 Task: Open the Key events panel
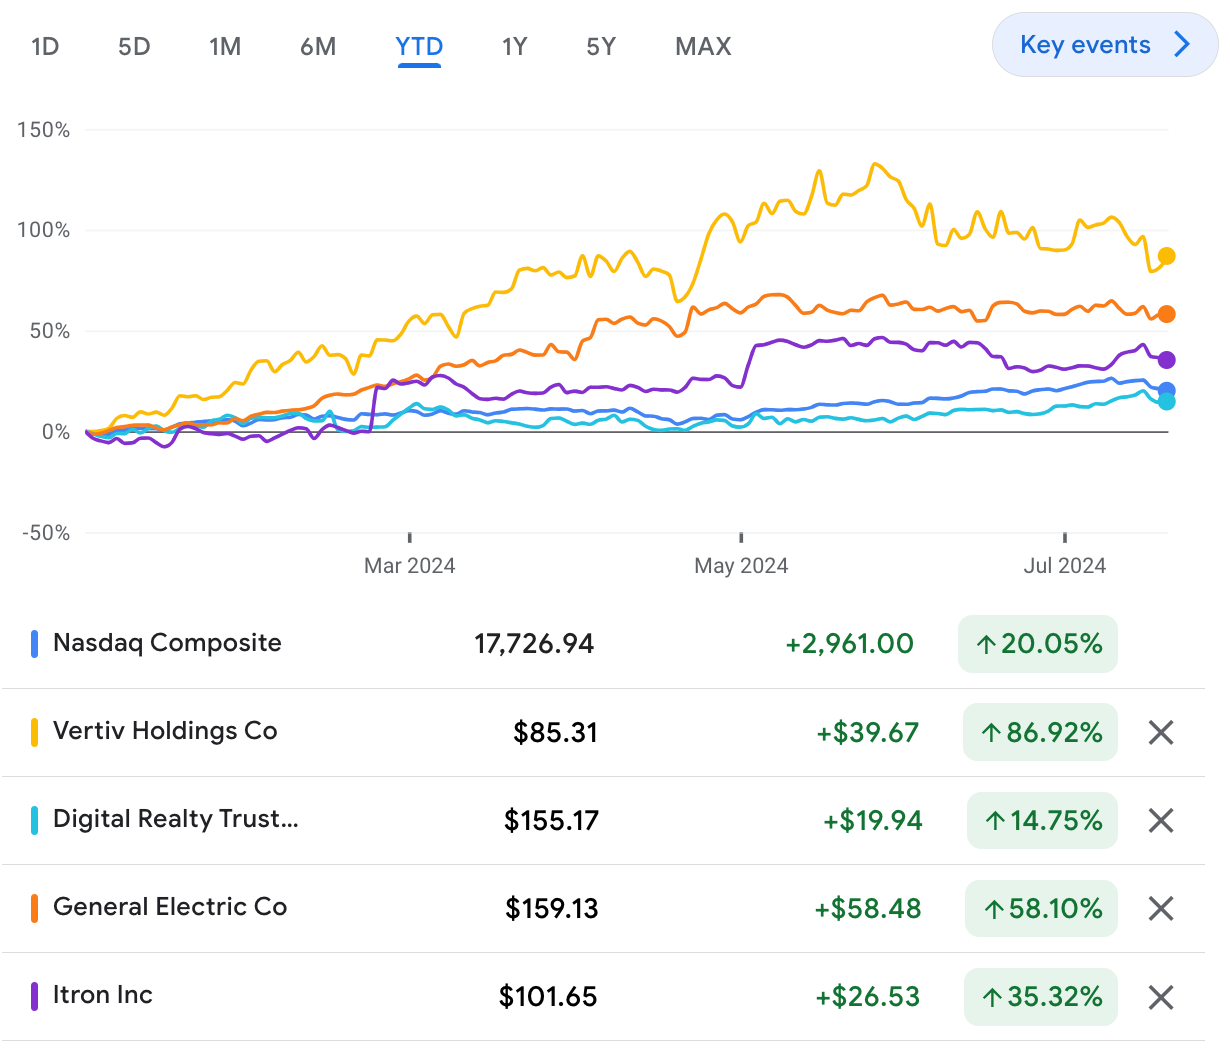click(1105, 45)
